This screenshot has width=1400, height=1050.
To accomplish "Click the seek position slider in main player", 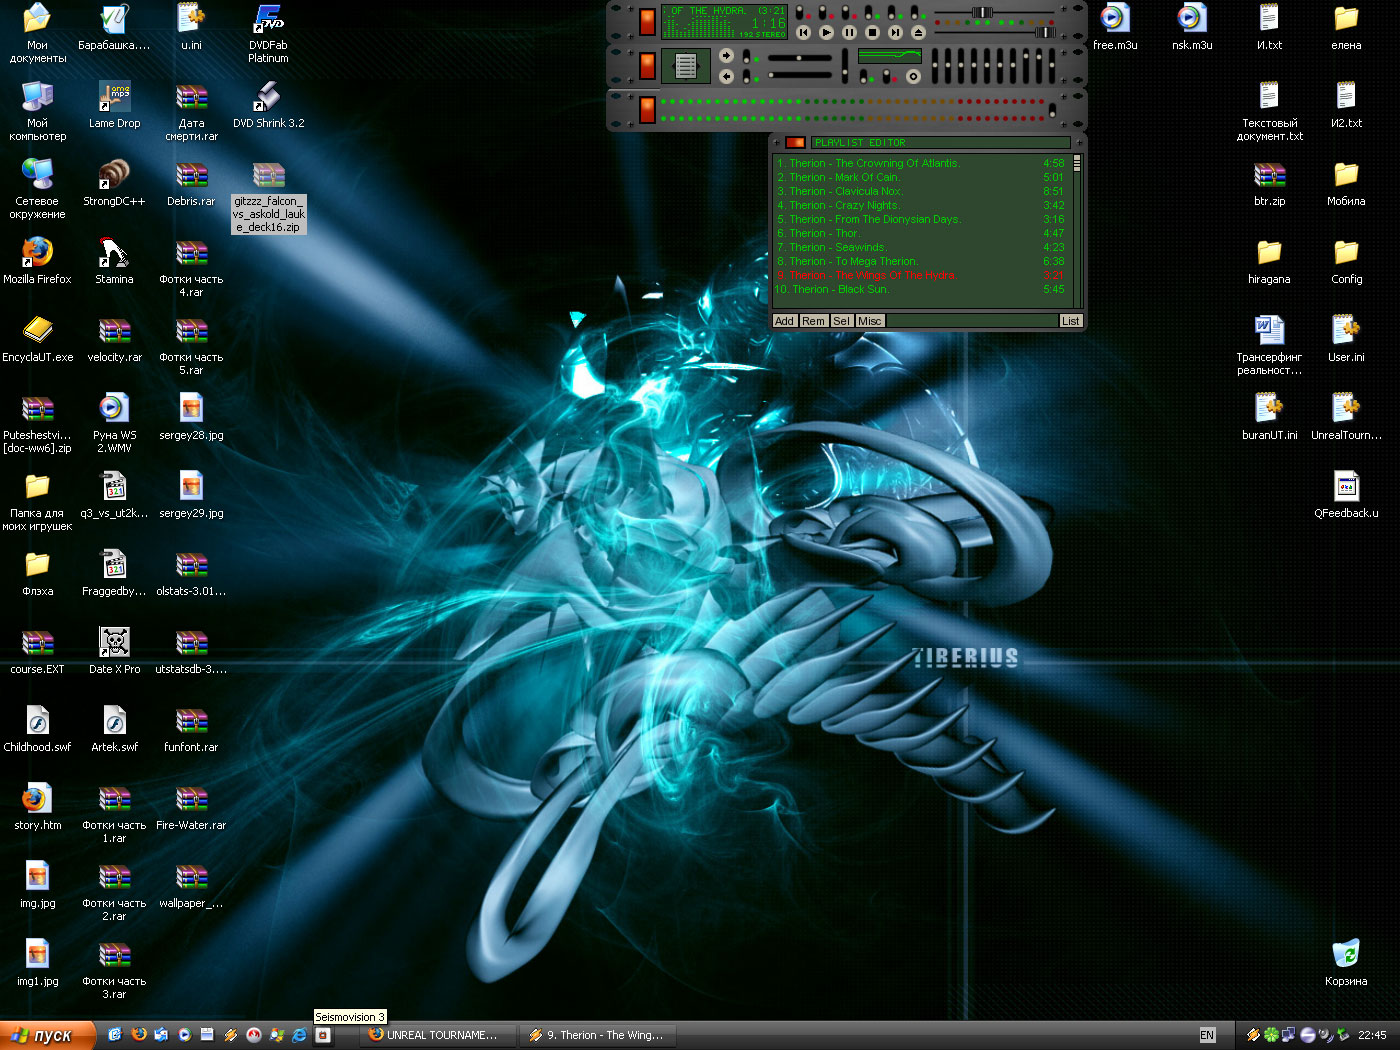I will 994,12.
